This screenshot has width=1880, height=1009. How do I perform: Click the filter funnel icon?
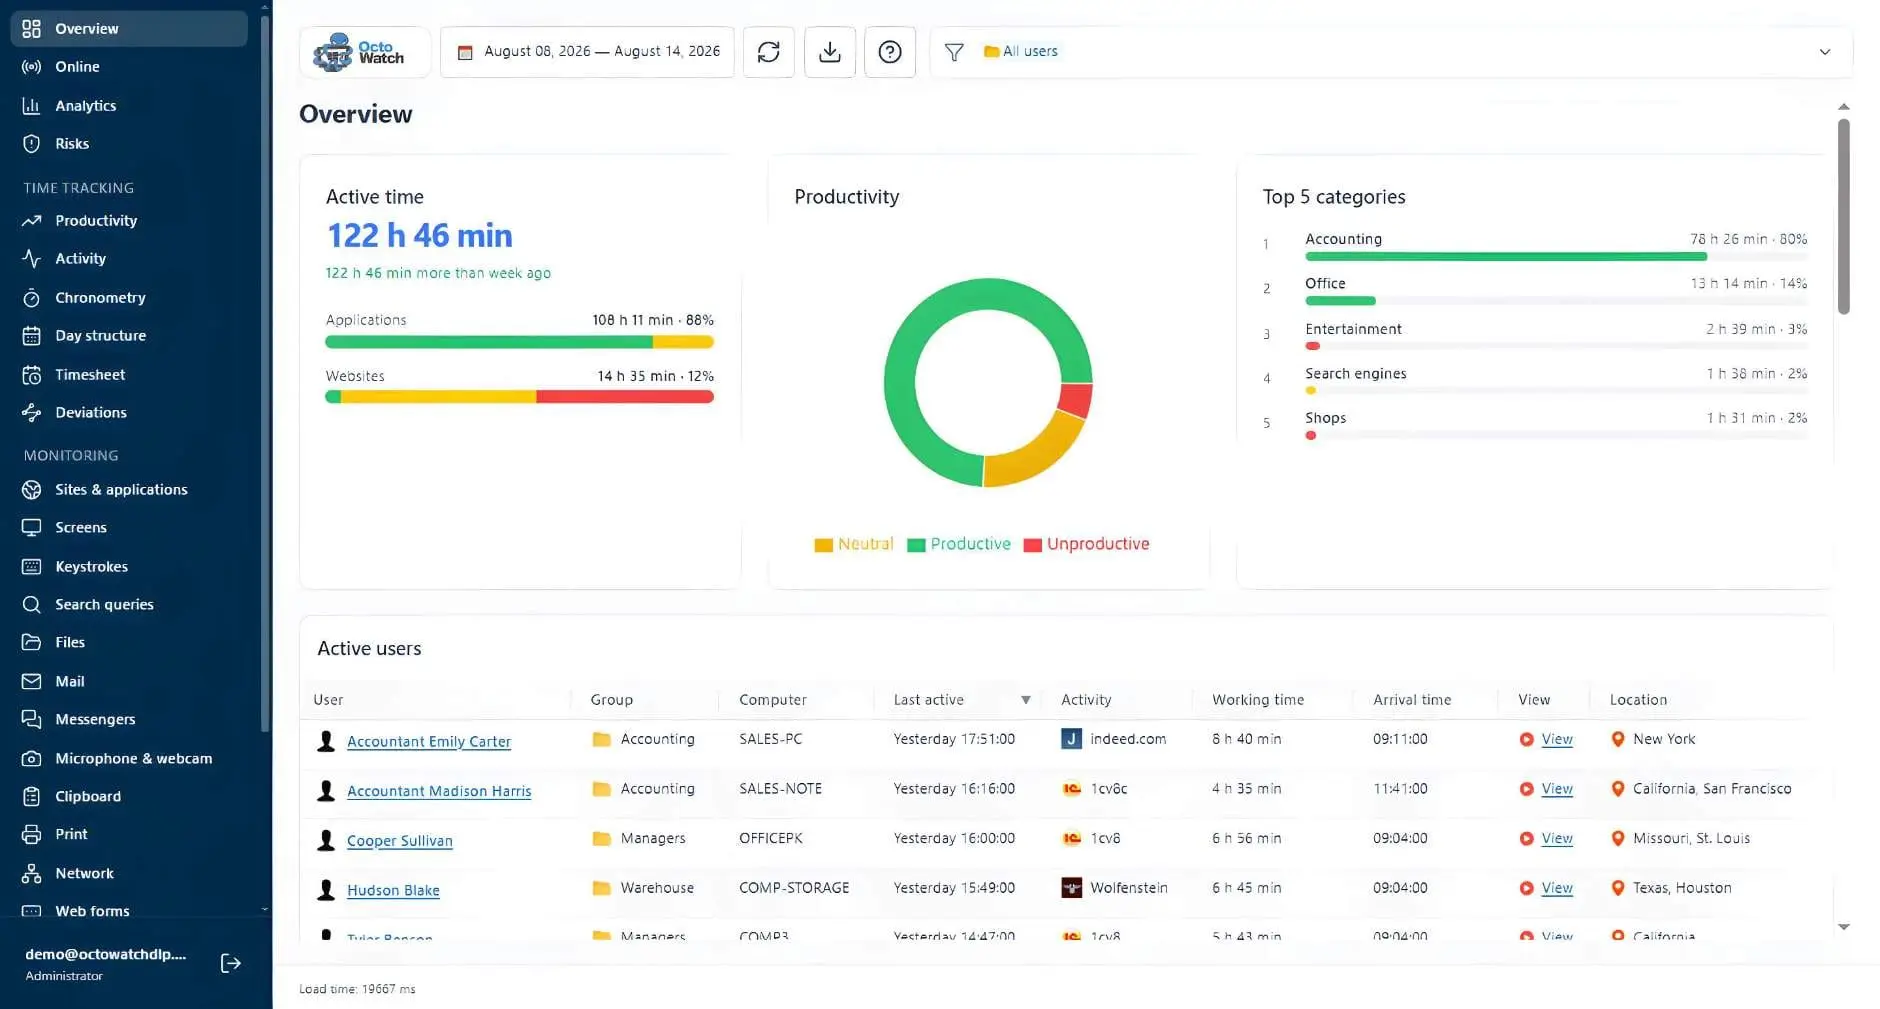[954, 52]
